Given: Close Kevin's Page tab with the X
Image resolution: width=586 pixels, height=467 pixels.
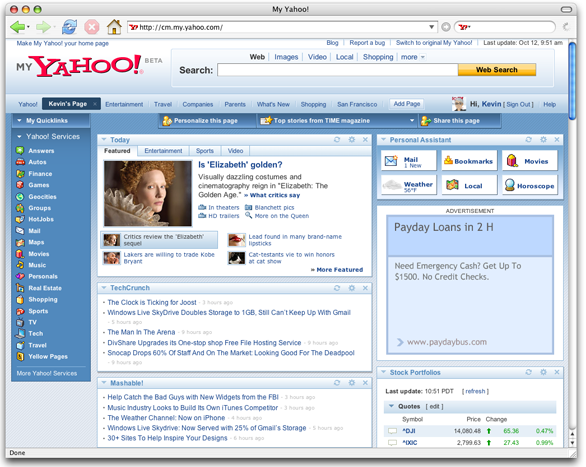Looking at the screenshot, I should coord(95,104).
